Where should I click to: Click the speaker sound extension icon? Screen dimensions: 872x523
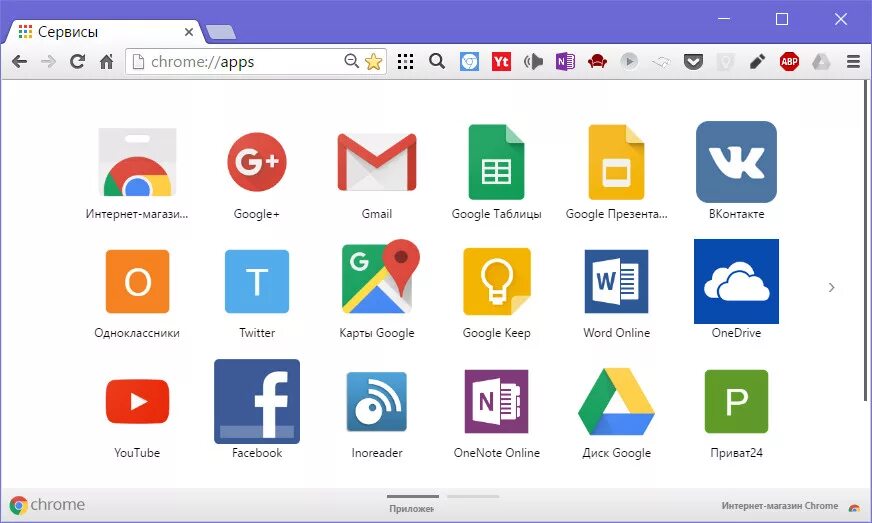[x=533, y=61]
